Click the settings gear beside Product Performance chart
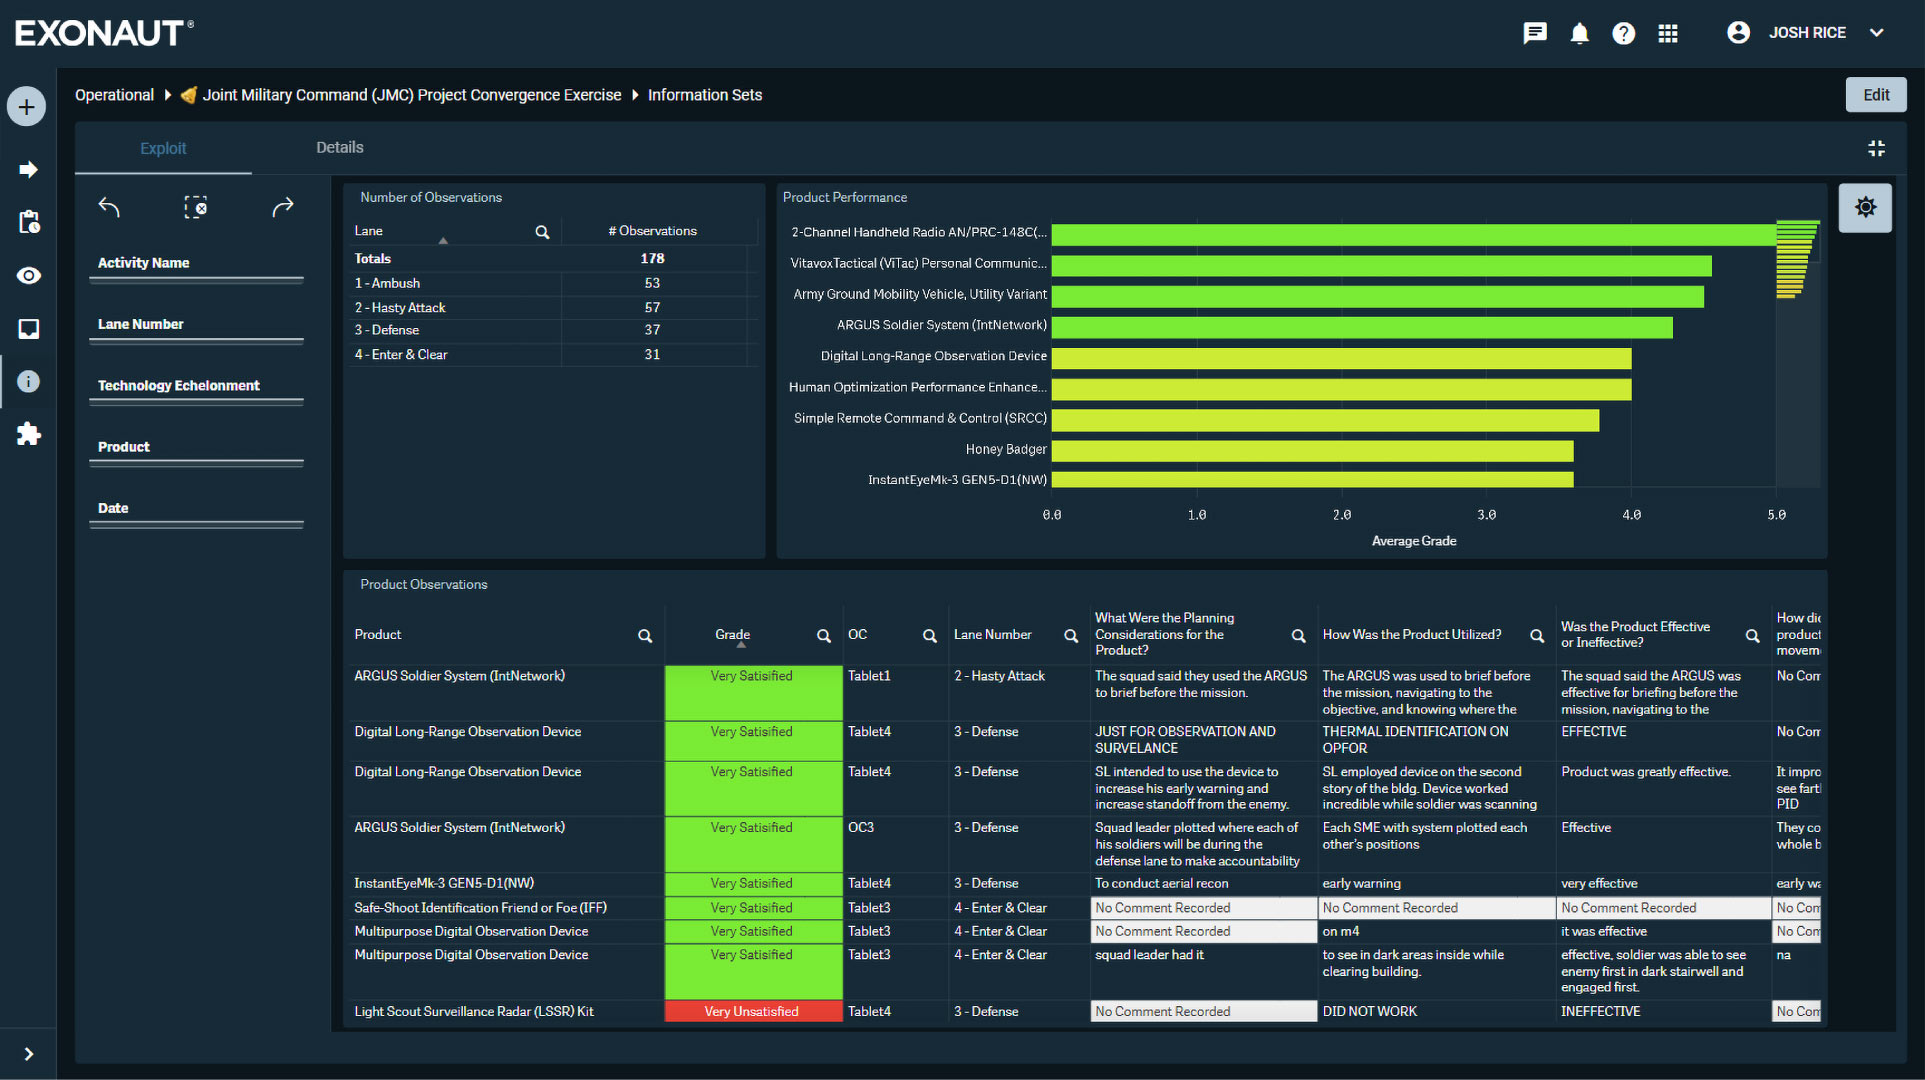Viewport: 1925px width, 1080px height. tap(1865, 207)
